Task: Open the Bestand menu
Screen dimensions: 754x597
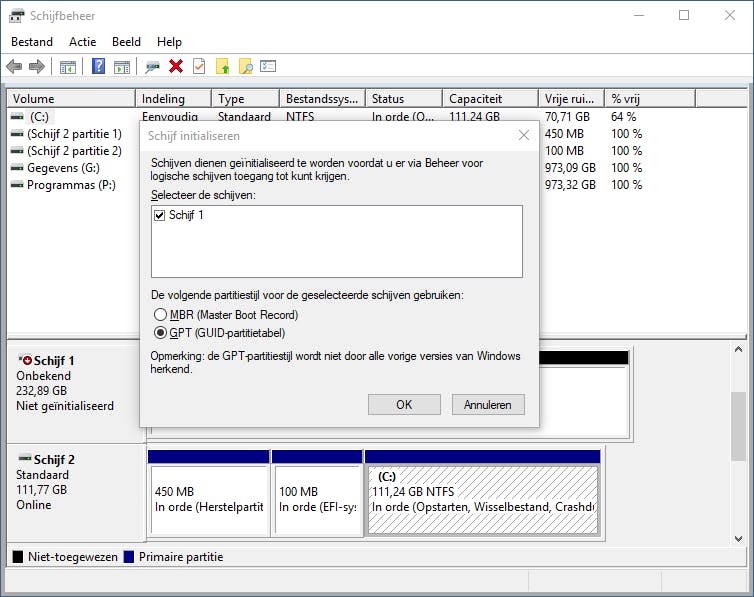Action: pos(32,42)
